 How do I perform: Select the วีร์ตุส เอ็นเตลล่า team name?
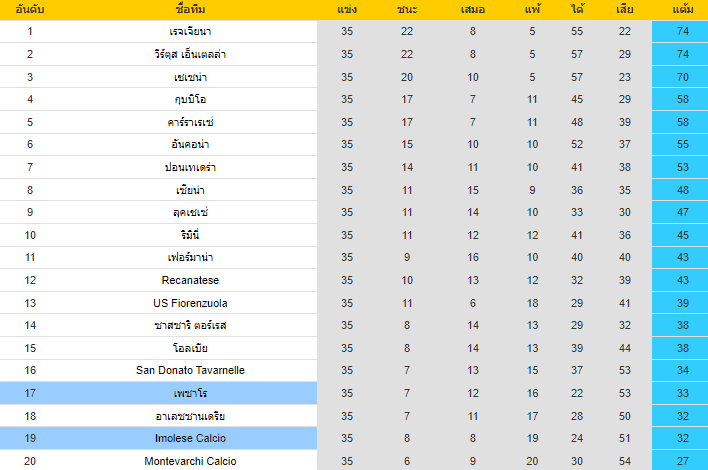pyautogui.click(x=190, y=54)
